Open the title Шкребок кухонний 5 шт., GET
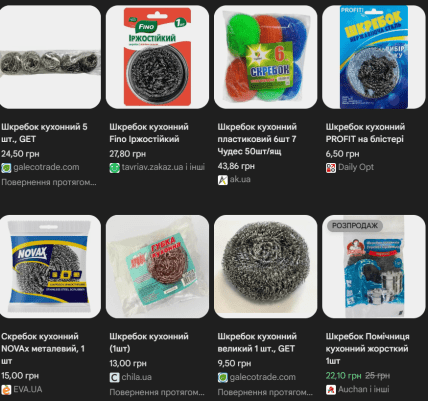Image resolution: width=428 pixels, height=401 pixels. pos(44,133)
